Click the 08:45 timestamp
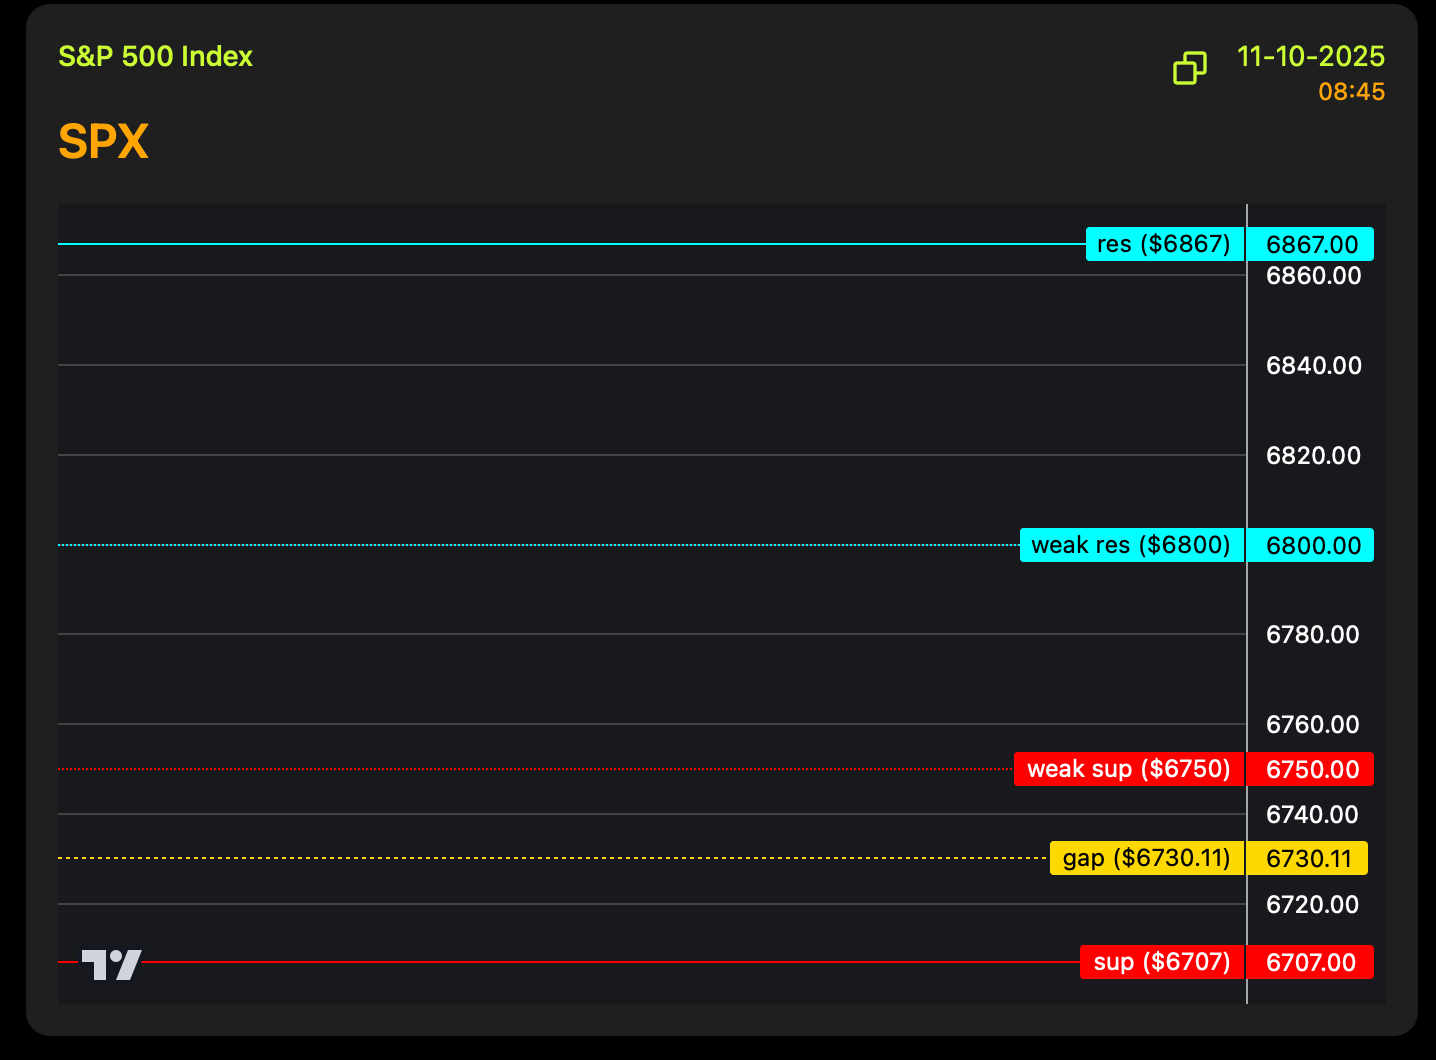The image size is (1436, 1060). pyautogui.click(x=1351, y=92)
